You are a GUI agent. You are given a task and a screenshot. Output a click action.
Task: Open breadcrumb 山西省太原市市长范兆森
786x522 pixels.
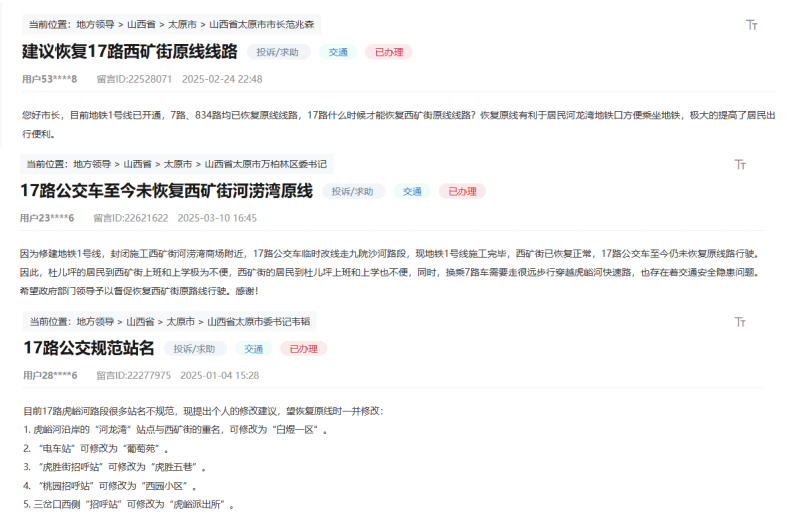262,22
